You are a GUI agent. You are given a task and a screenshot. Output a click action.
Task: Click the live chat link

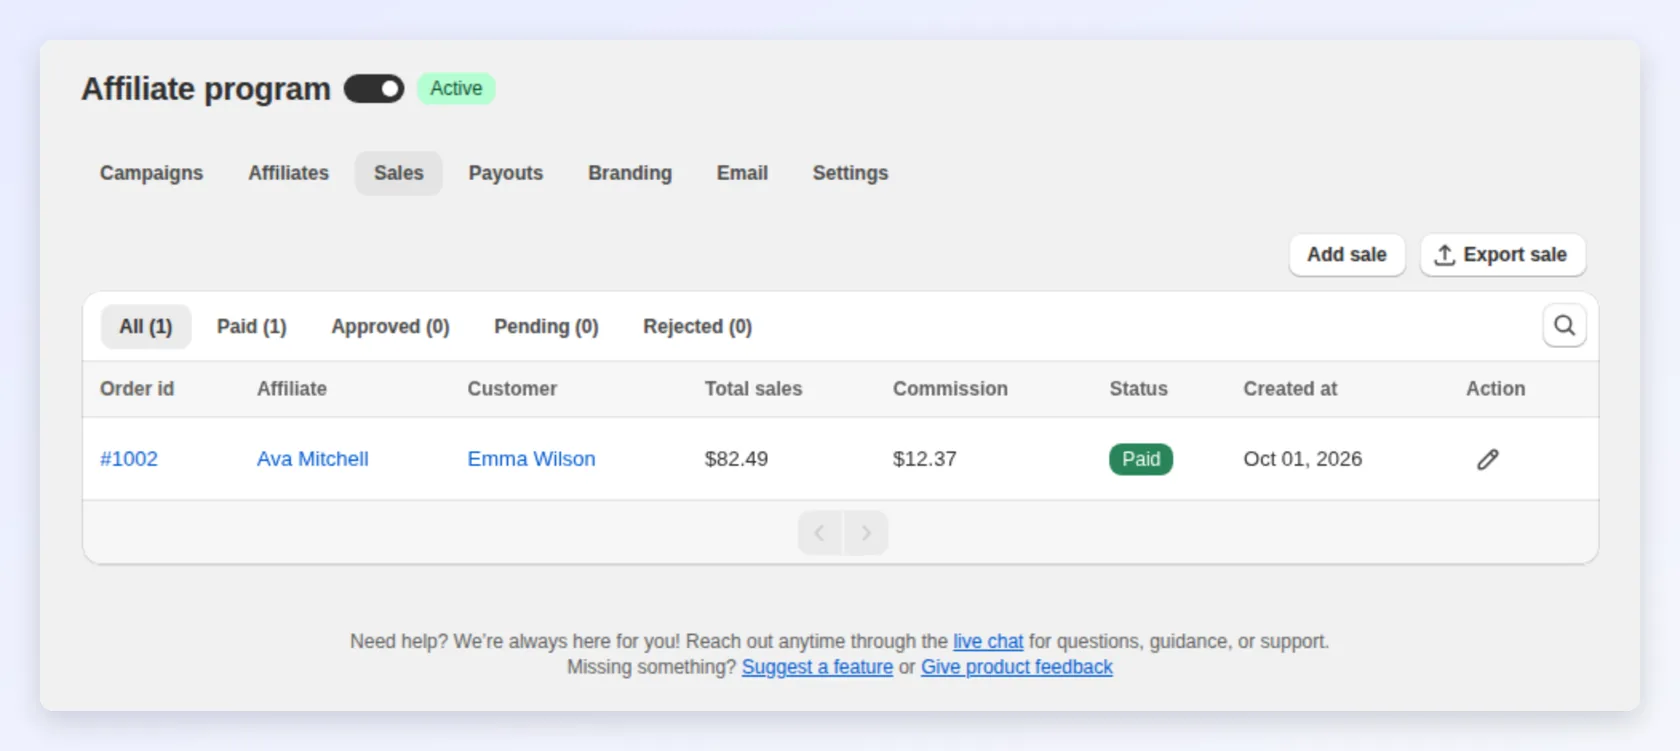coord(988,641)
